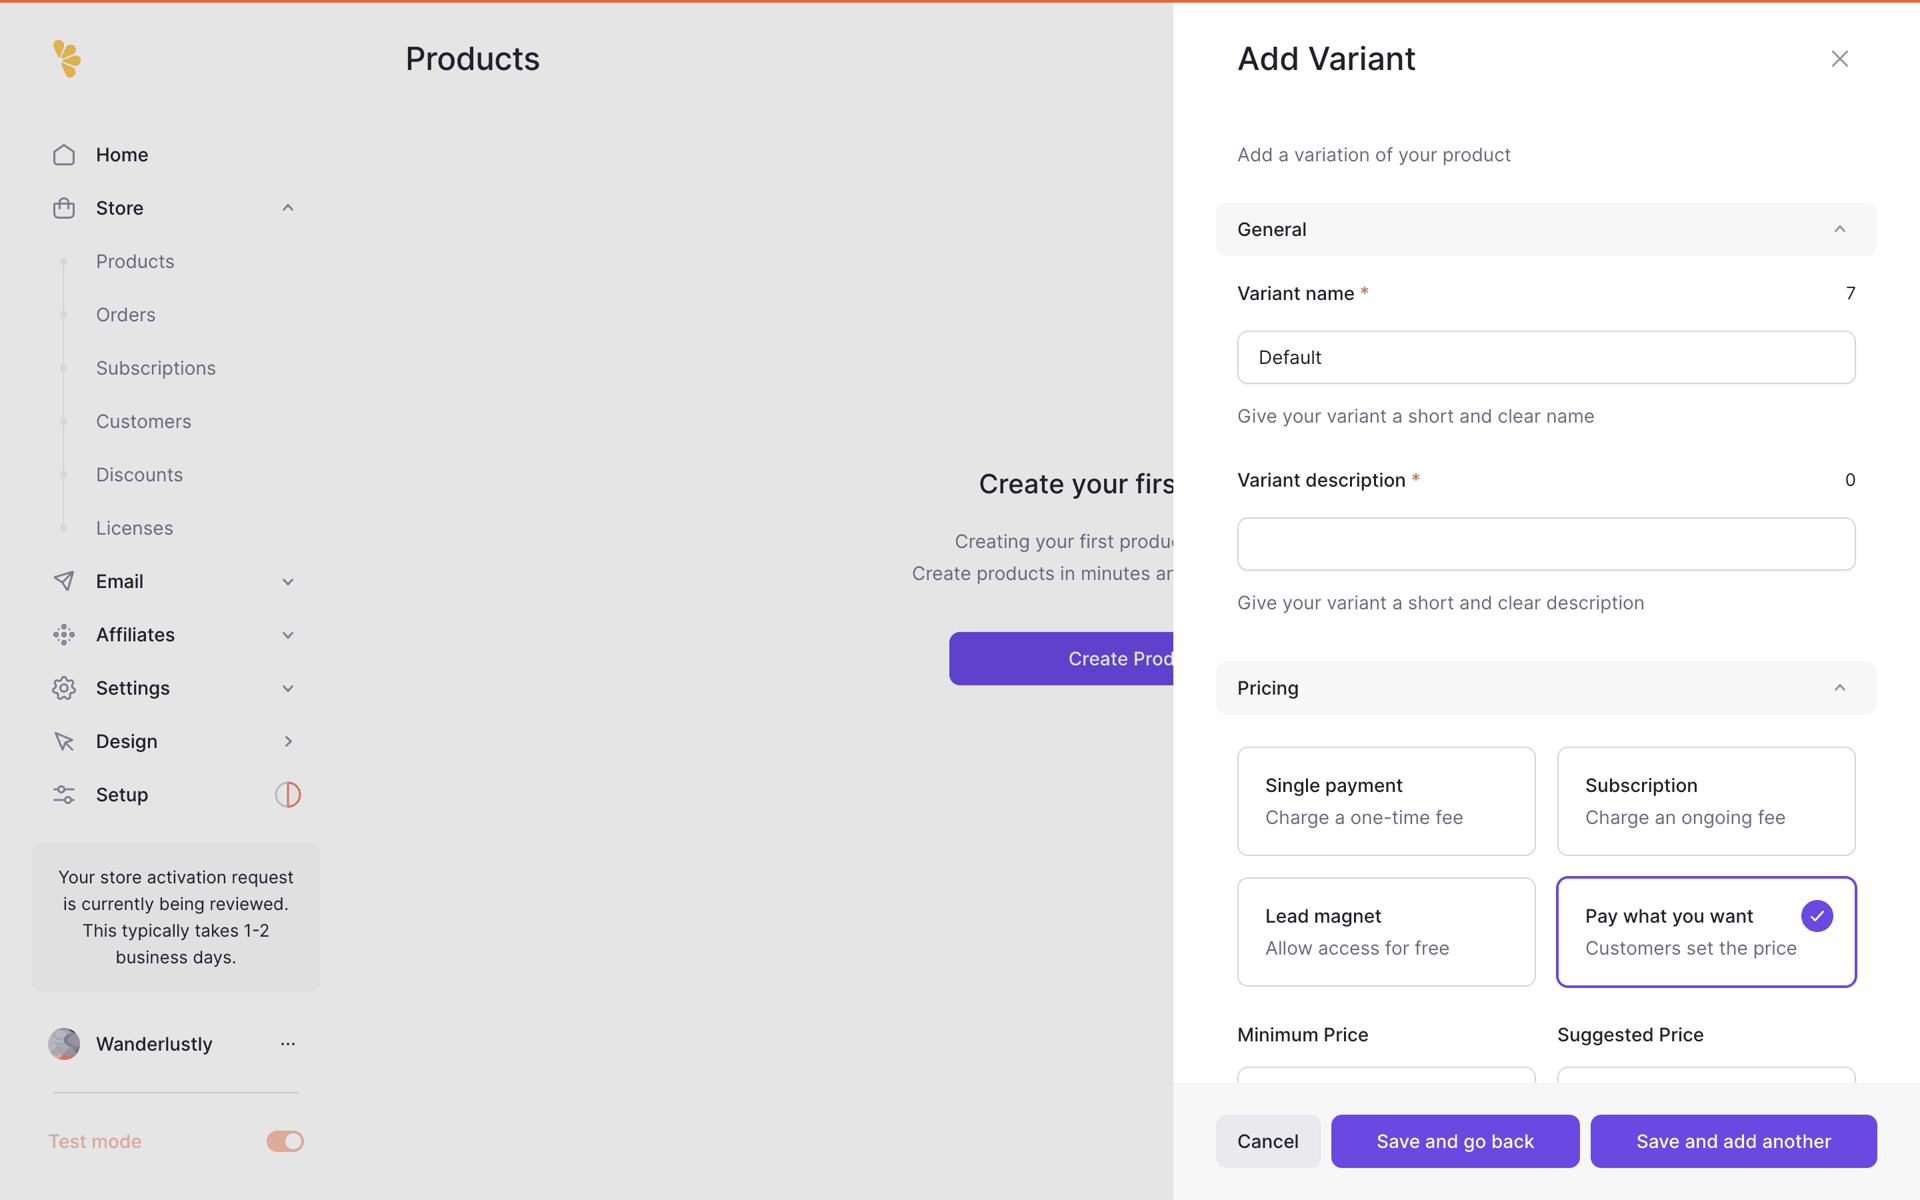Expand the Affiliates menu chevron
Viewport: 1920px width, 1200px height.
pos(288,635)
